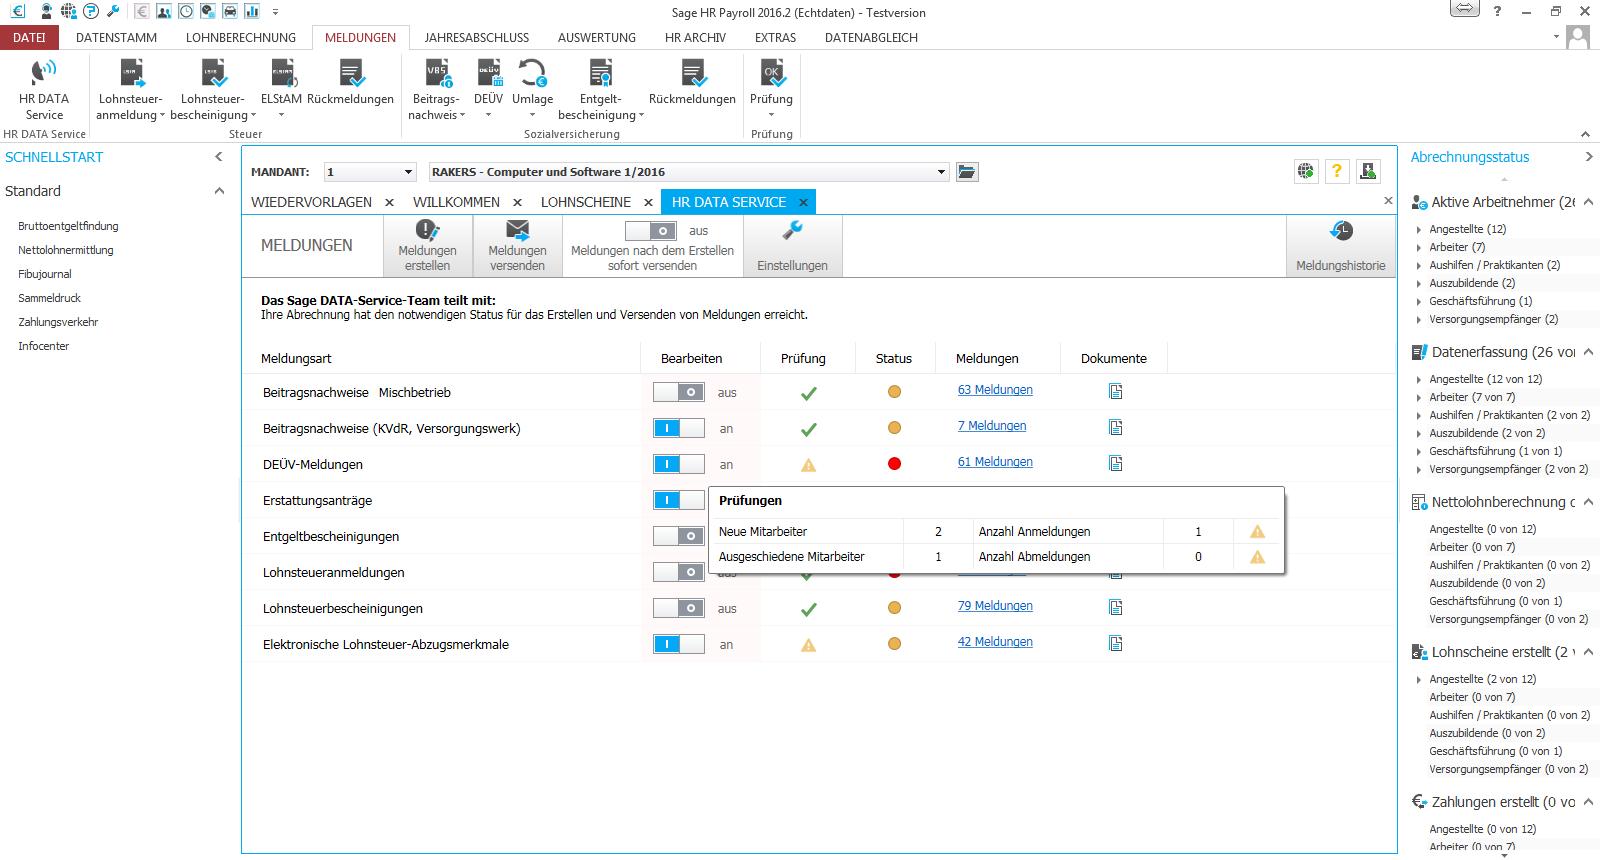Switch to the WIEDERVORLAGEN tab
Image resolution: width=1600 pixels, height=860 pixels.
tap(311, 202)
